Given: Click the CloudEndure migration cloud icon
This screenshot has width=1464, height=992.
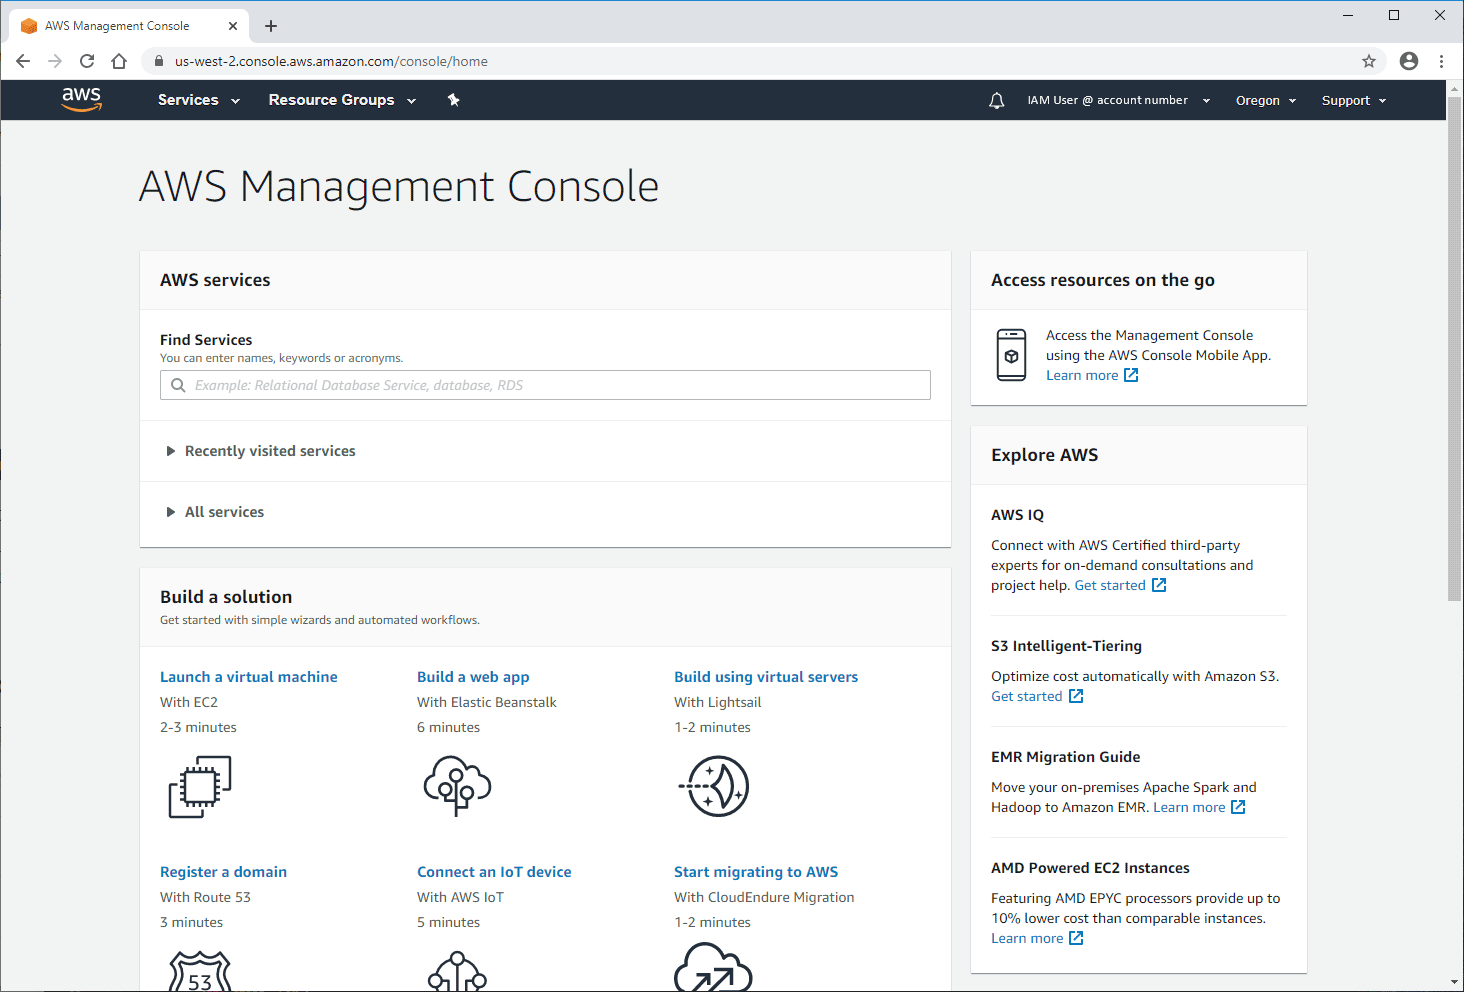Looking at the screenshot, I should coord(713,968).
